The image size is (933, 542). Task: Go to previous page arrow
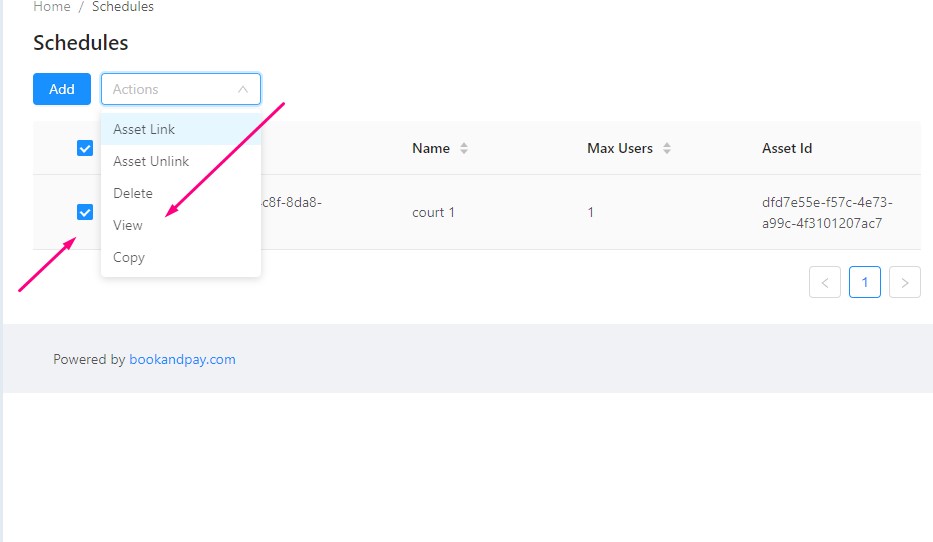click(x=825, y=282)
